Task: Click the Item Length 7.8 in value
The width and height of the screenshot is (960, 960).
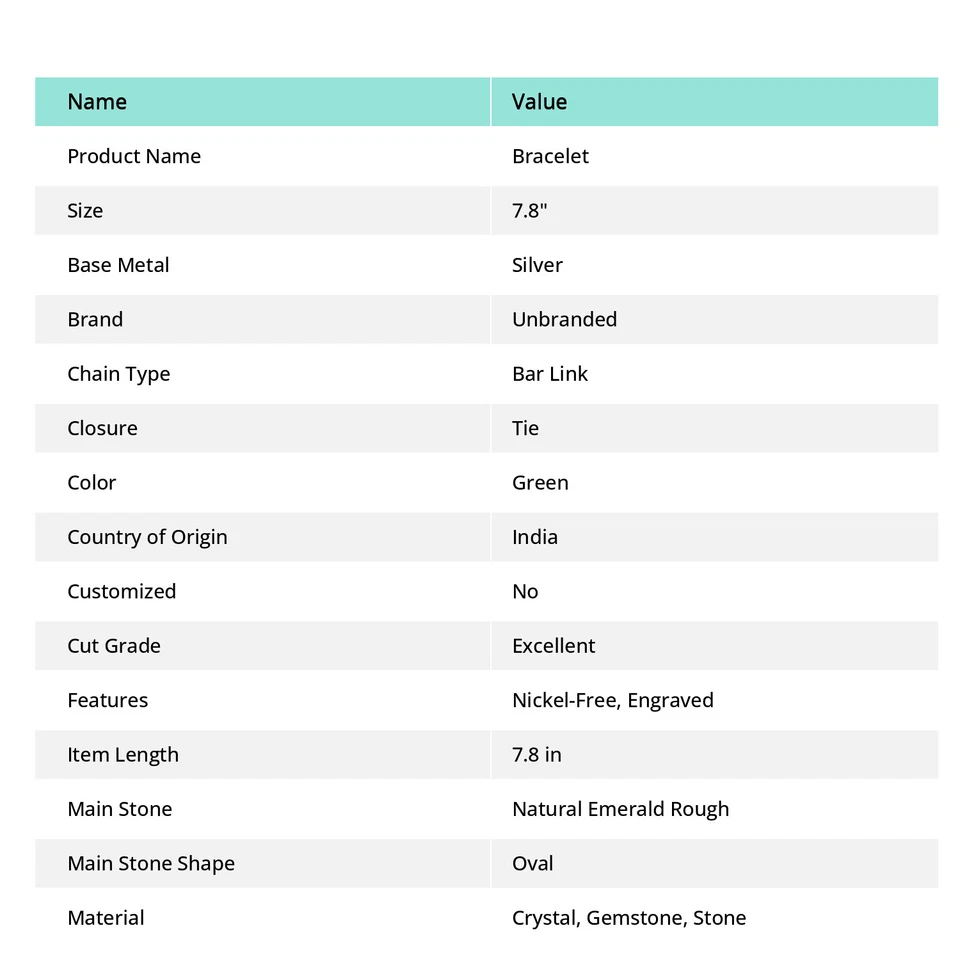Action: [536, 755]
